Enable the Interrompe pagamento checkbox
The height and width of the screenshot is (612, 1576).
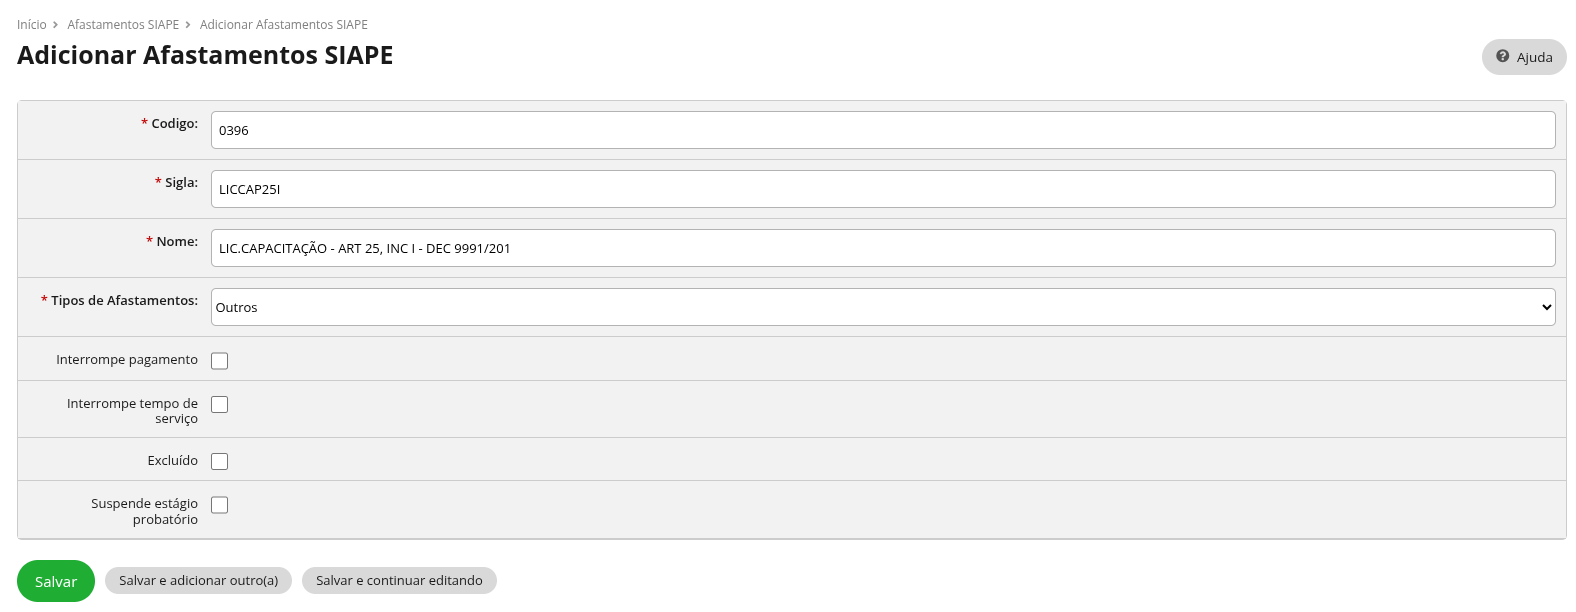pyautogui.click(x=220, y=361)
